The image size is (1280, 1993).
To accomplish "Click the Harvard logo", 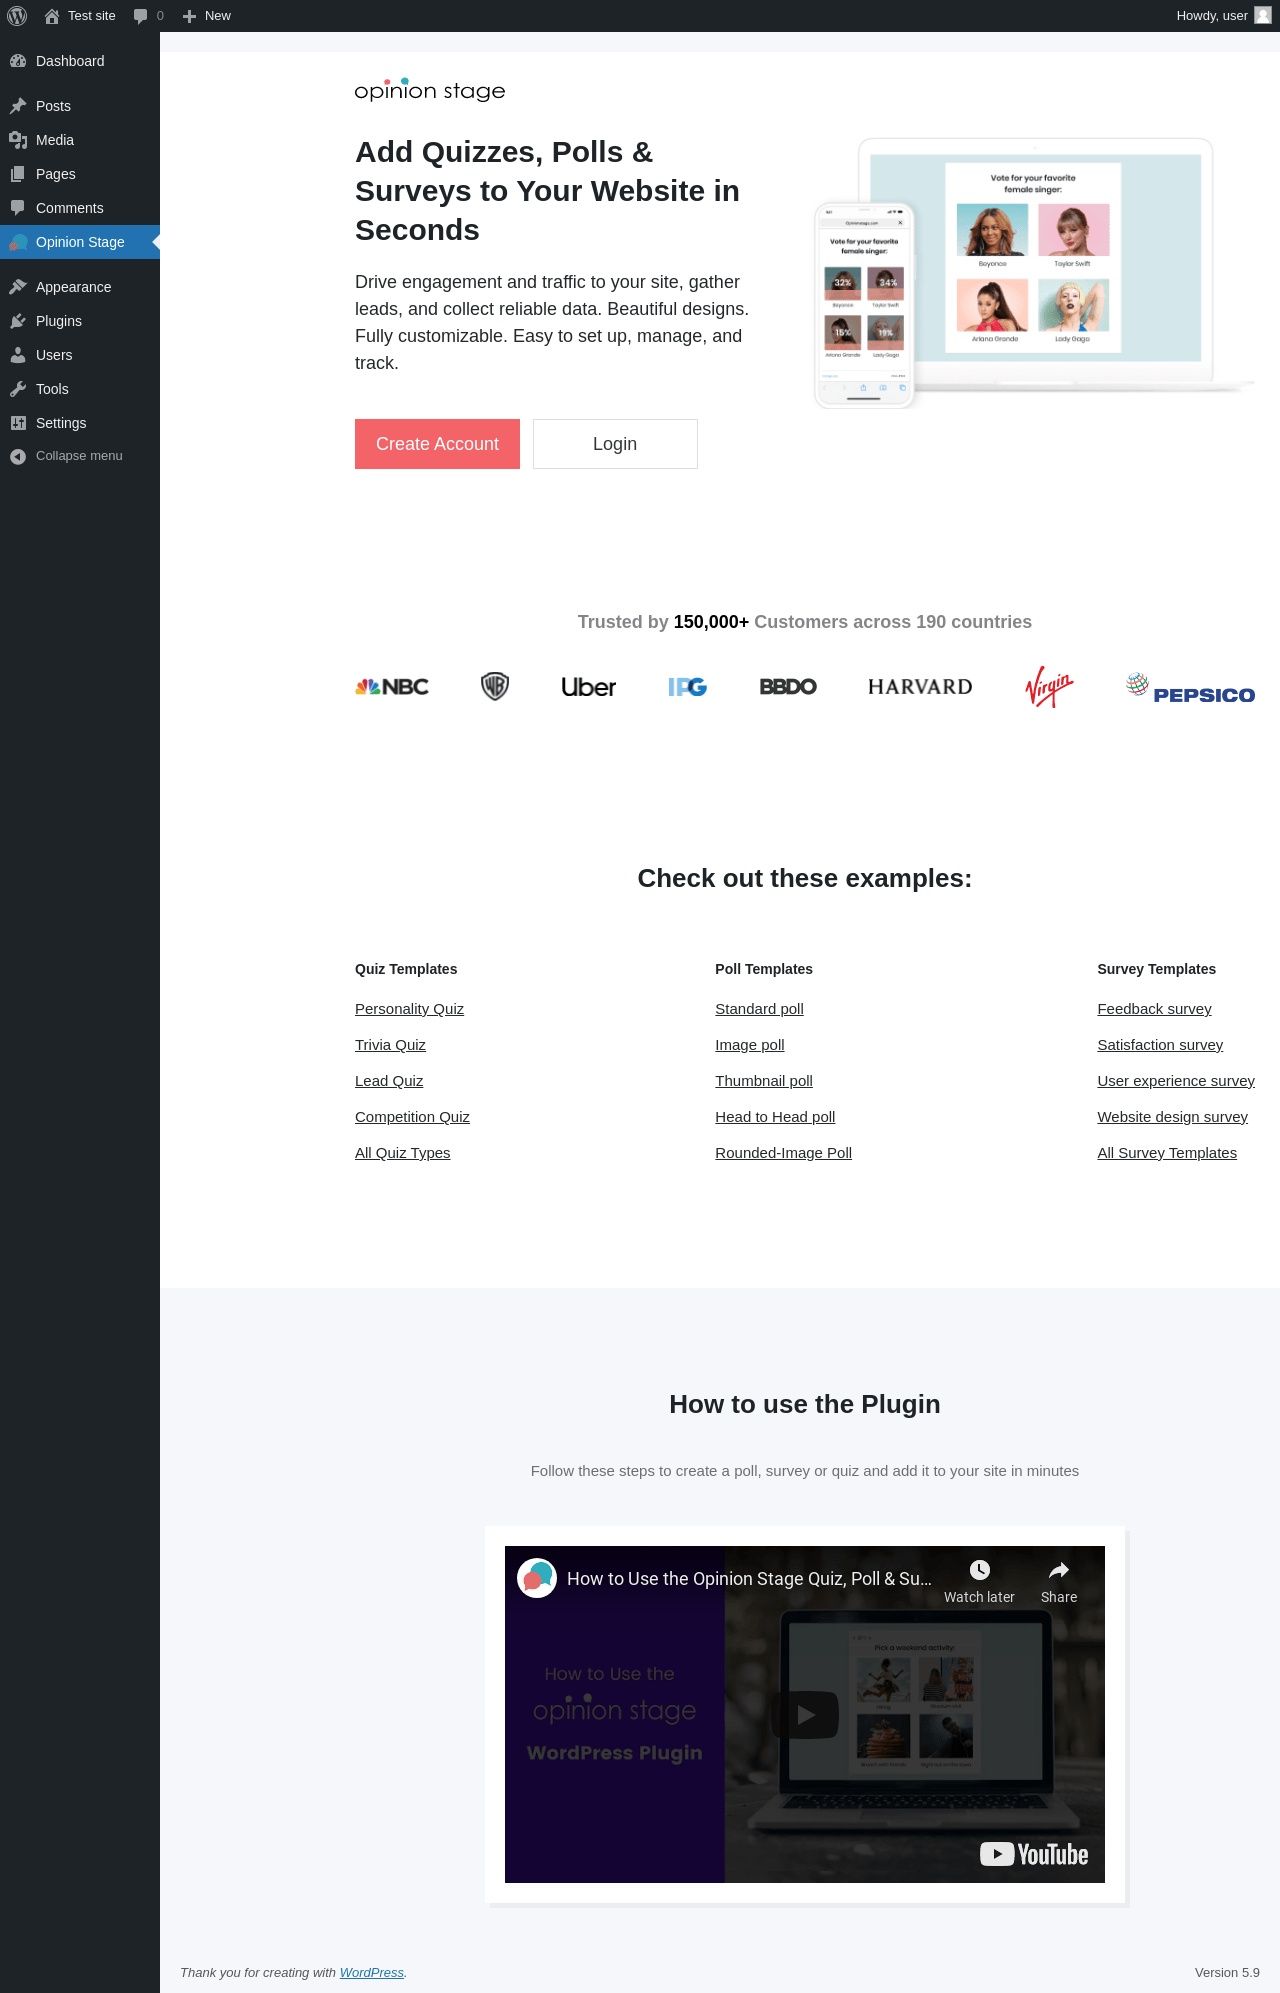I will (x=920, y=687).
